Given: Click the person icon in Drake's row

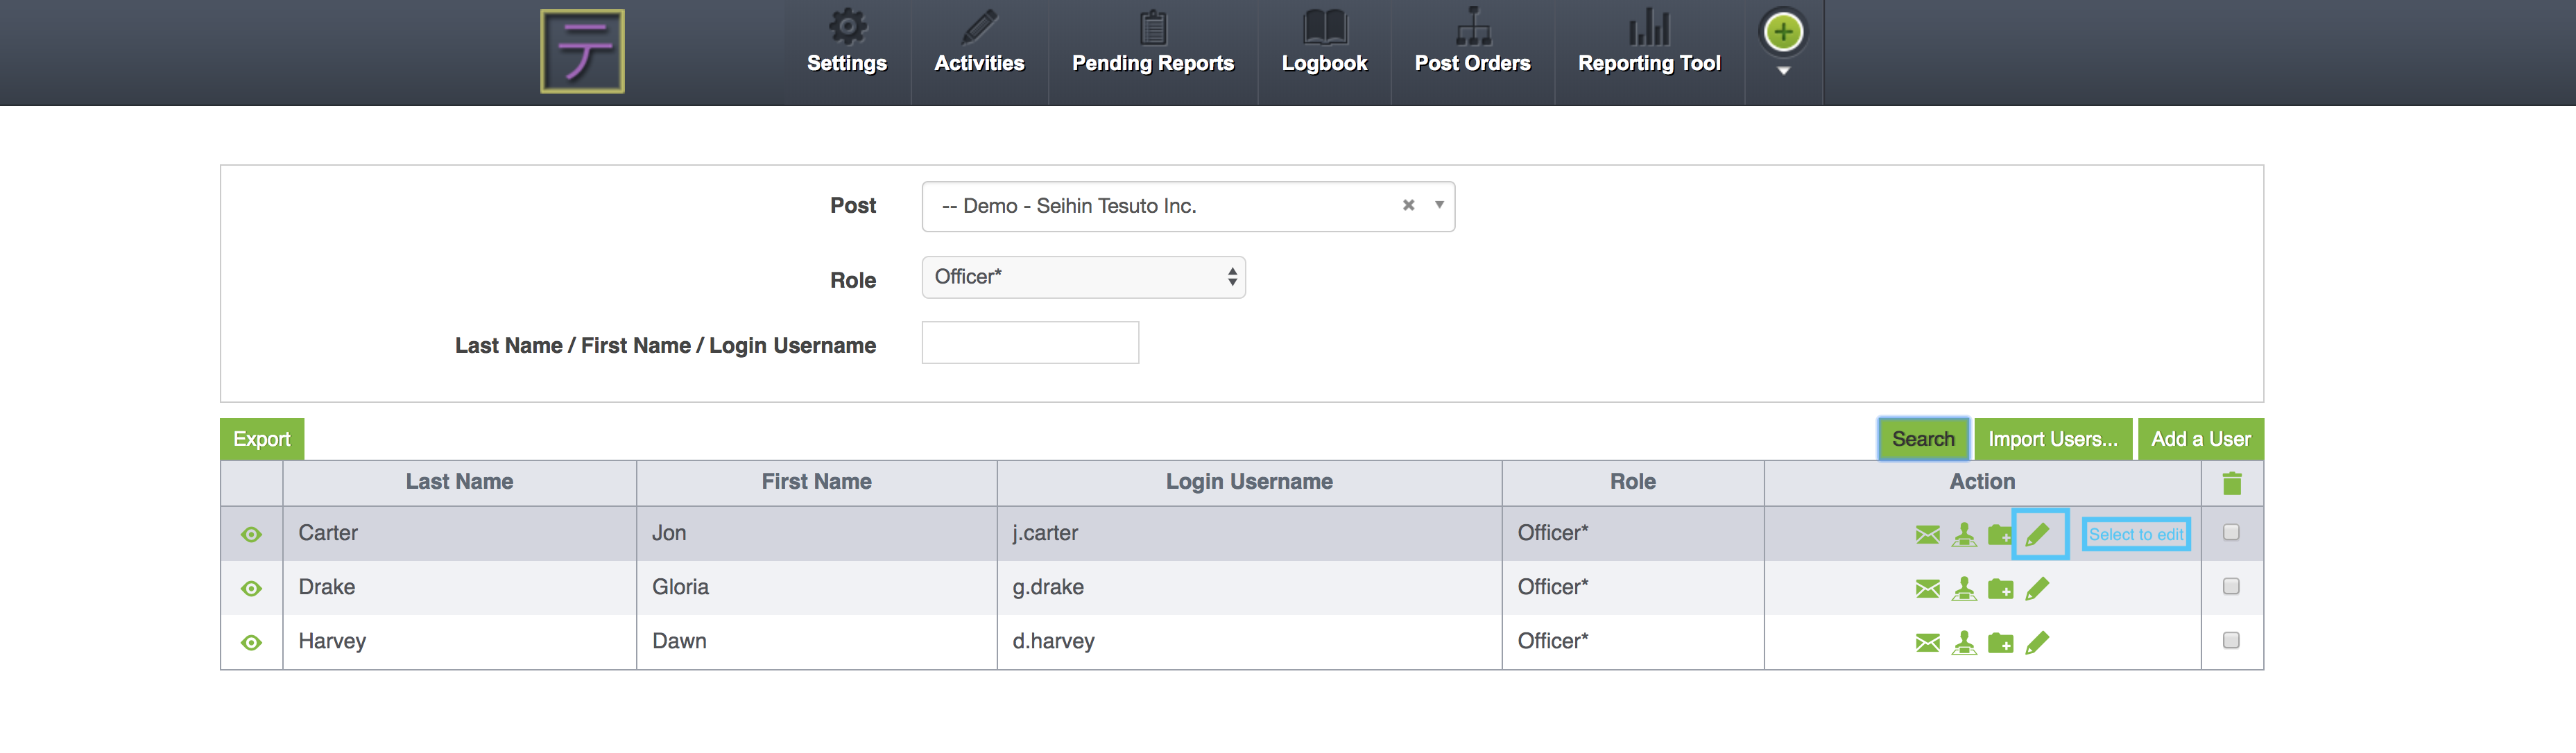Looking at the screenshot, I should coord(1963,588).
